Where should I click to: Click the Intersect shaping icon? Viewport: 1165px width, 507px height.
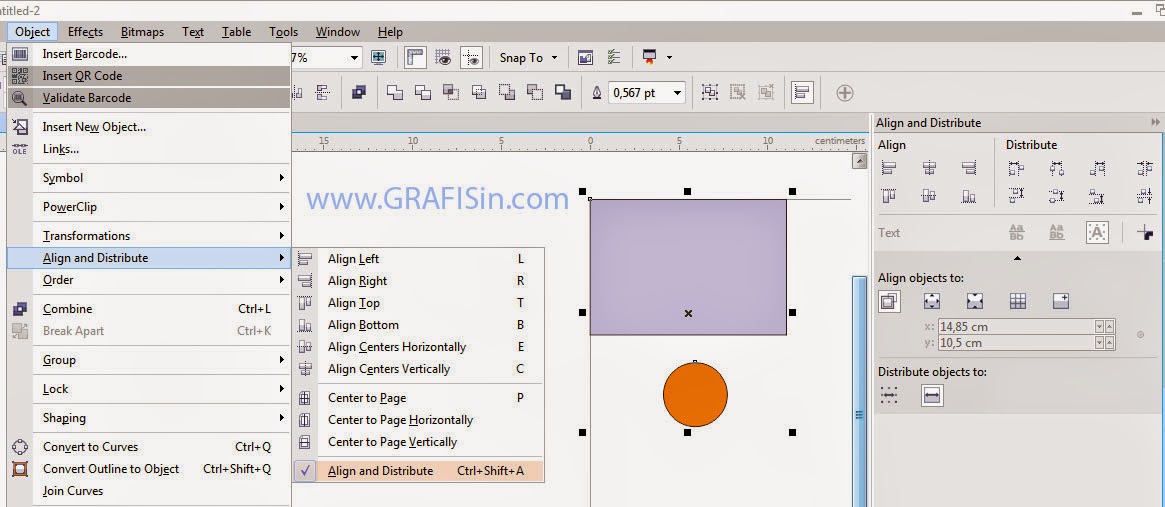[451, 92]
